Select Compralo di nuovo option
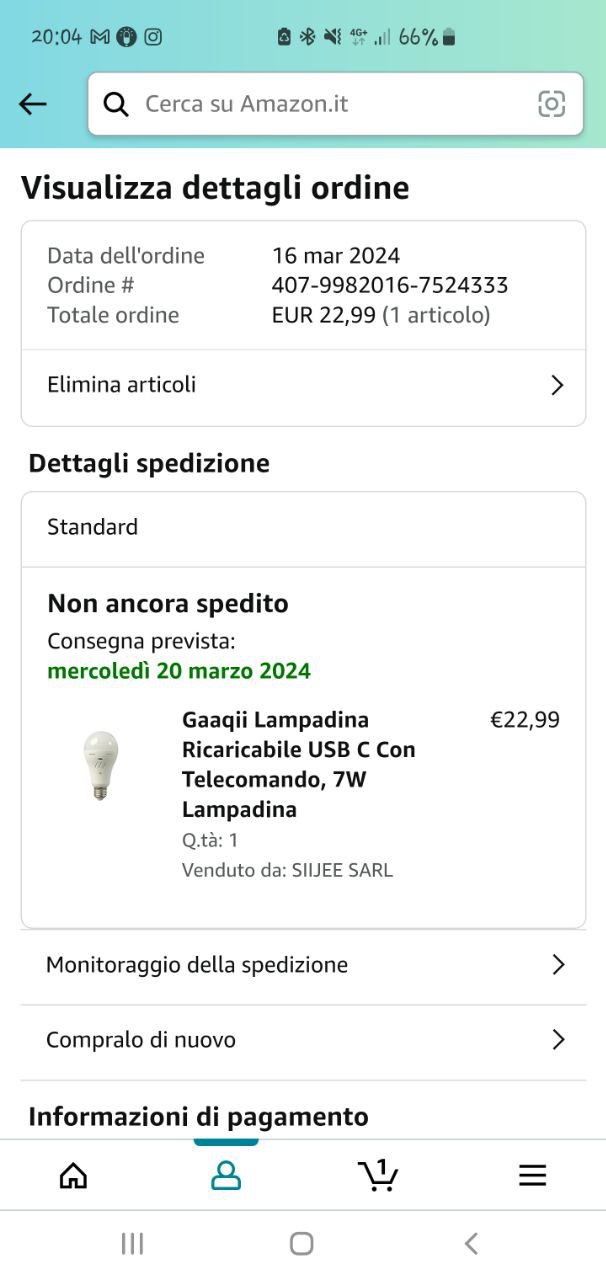The height and width of the screenshot is (1280, 606). click(141, 1040)
